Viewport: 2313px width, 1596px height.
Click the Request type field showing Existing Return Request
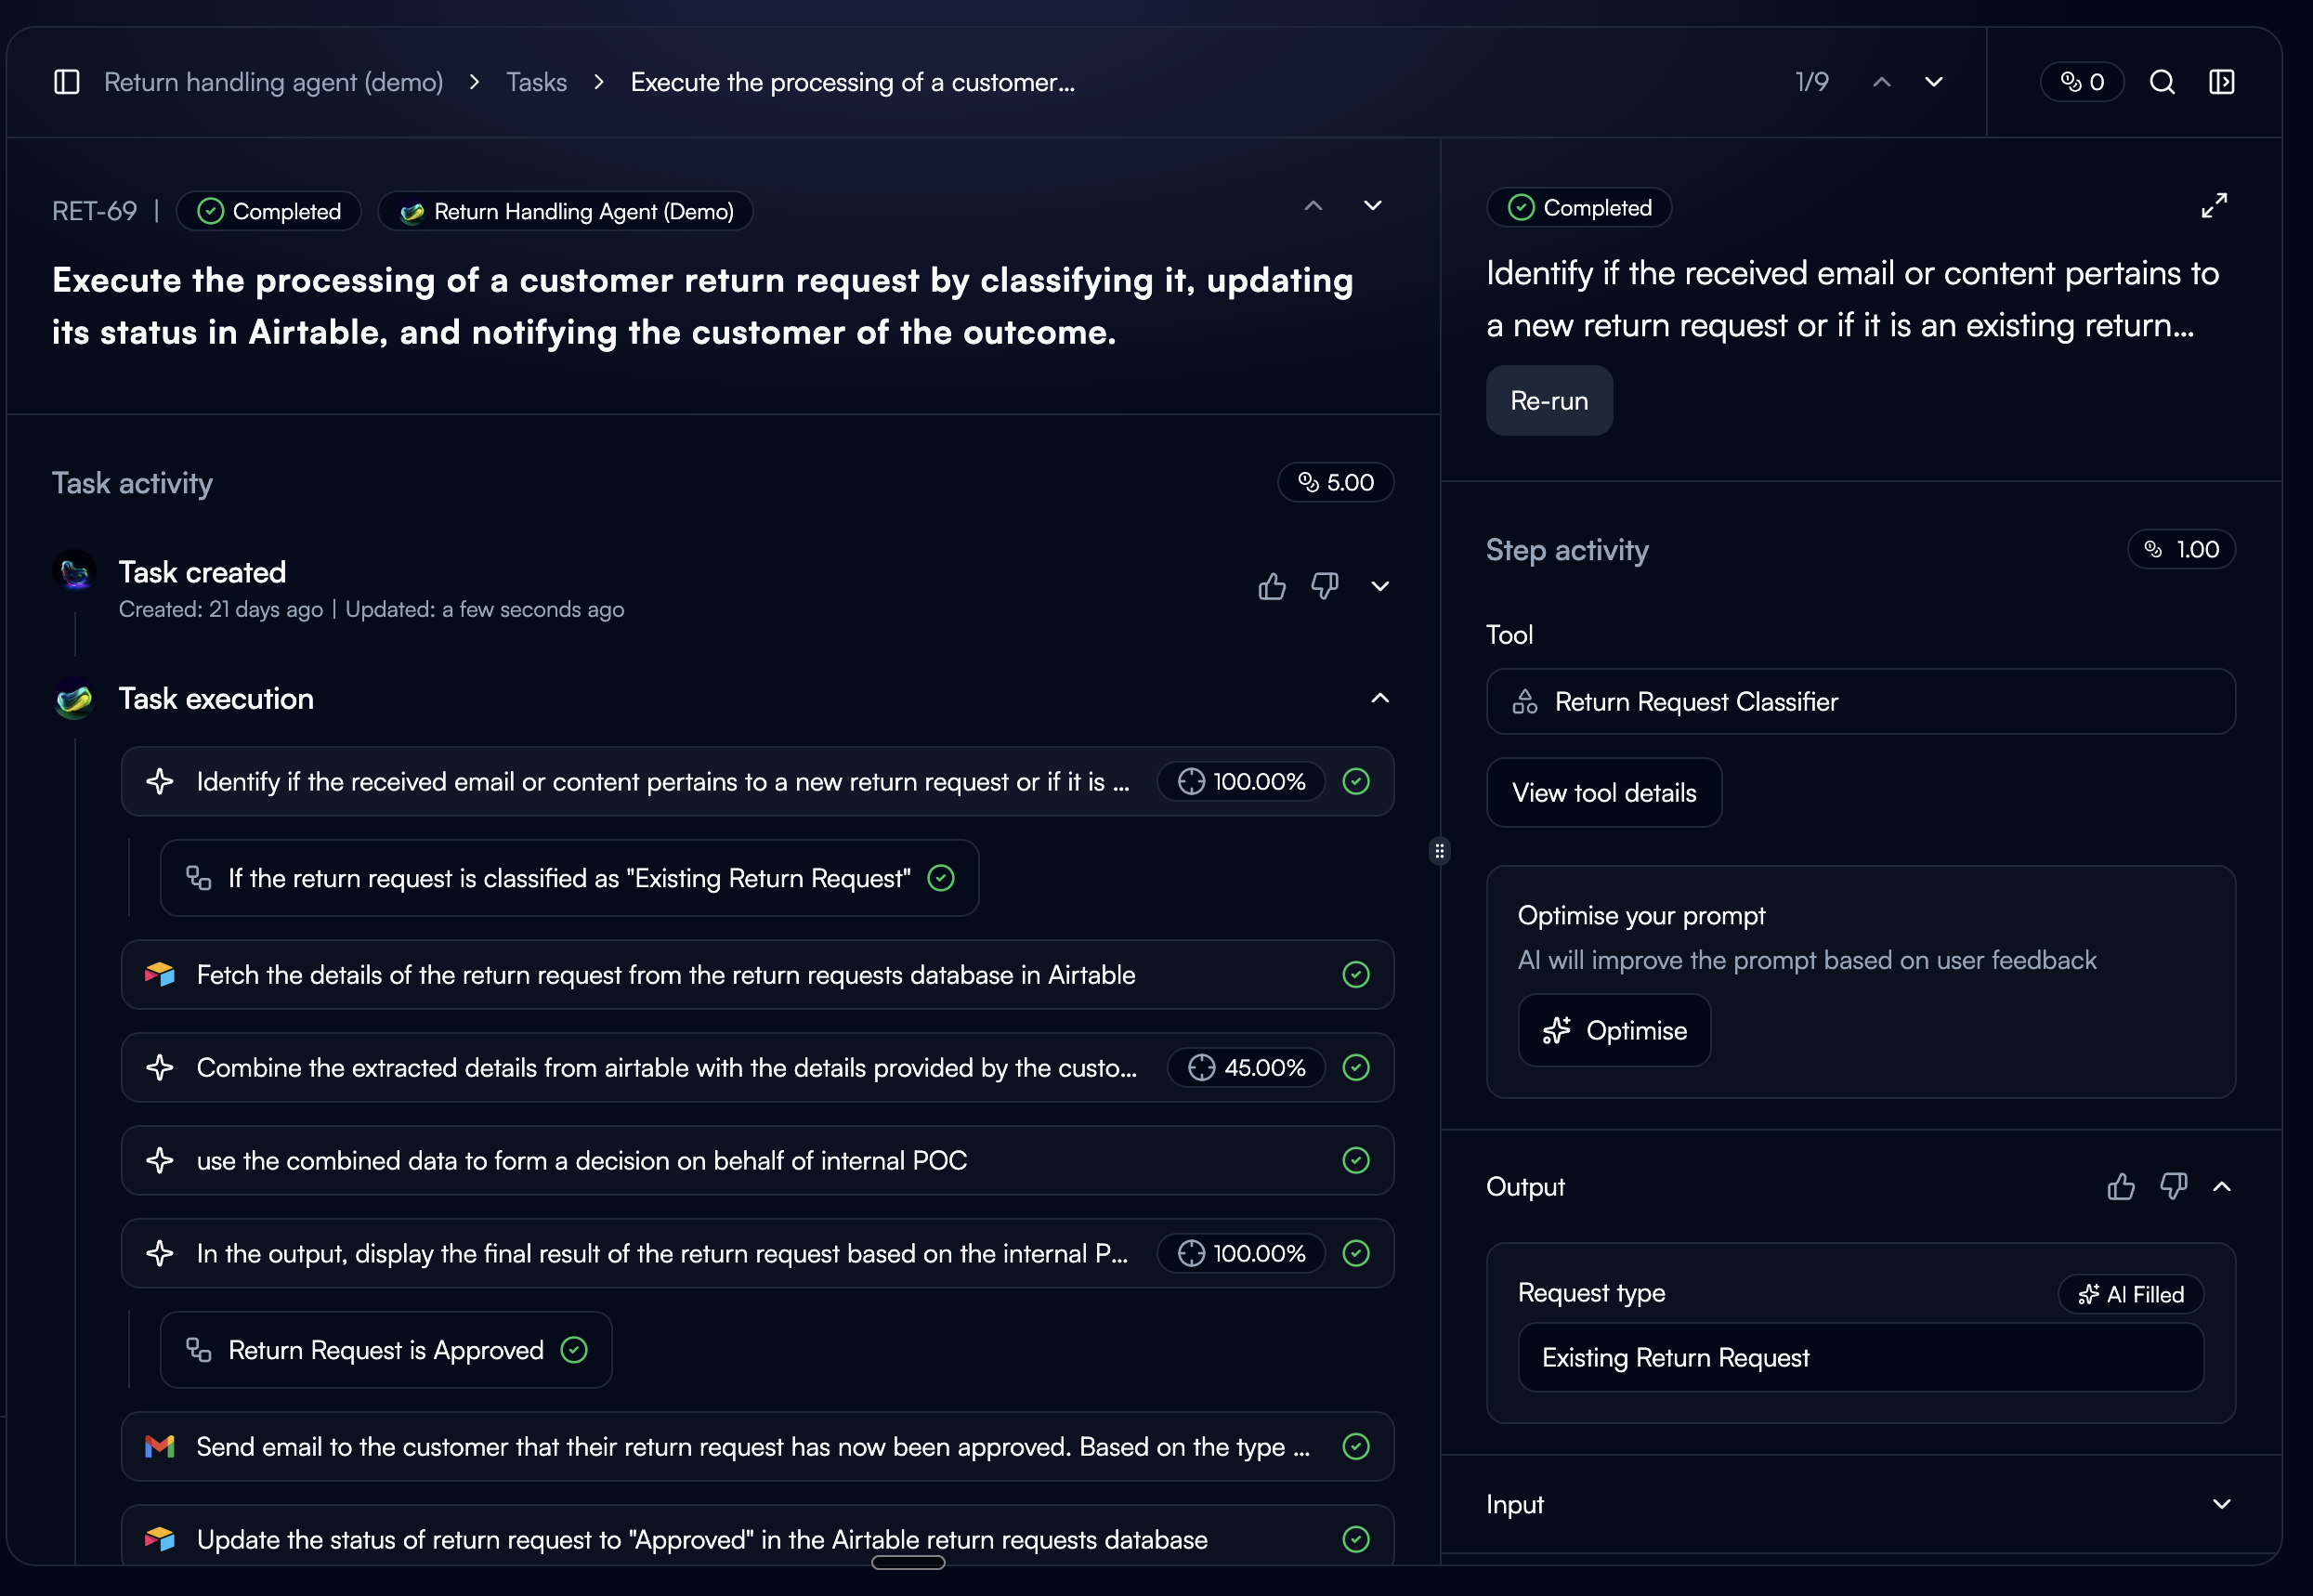(x=1860, y=1357)
